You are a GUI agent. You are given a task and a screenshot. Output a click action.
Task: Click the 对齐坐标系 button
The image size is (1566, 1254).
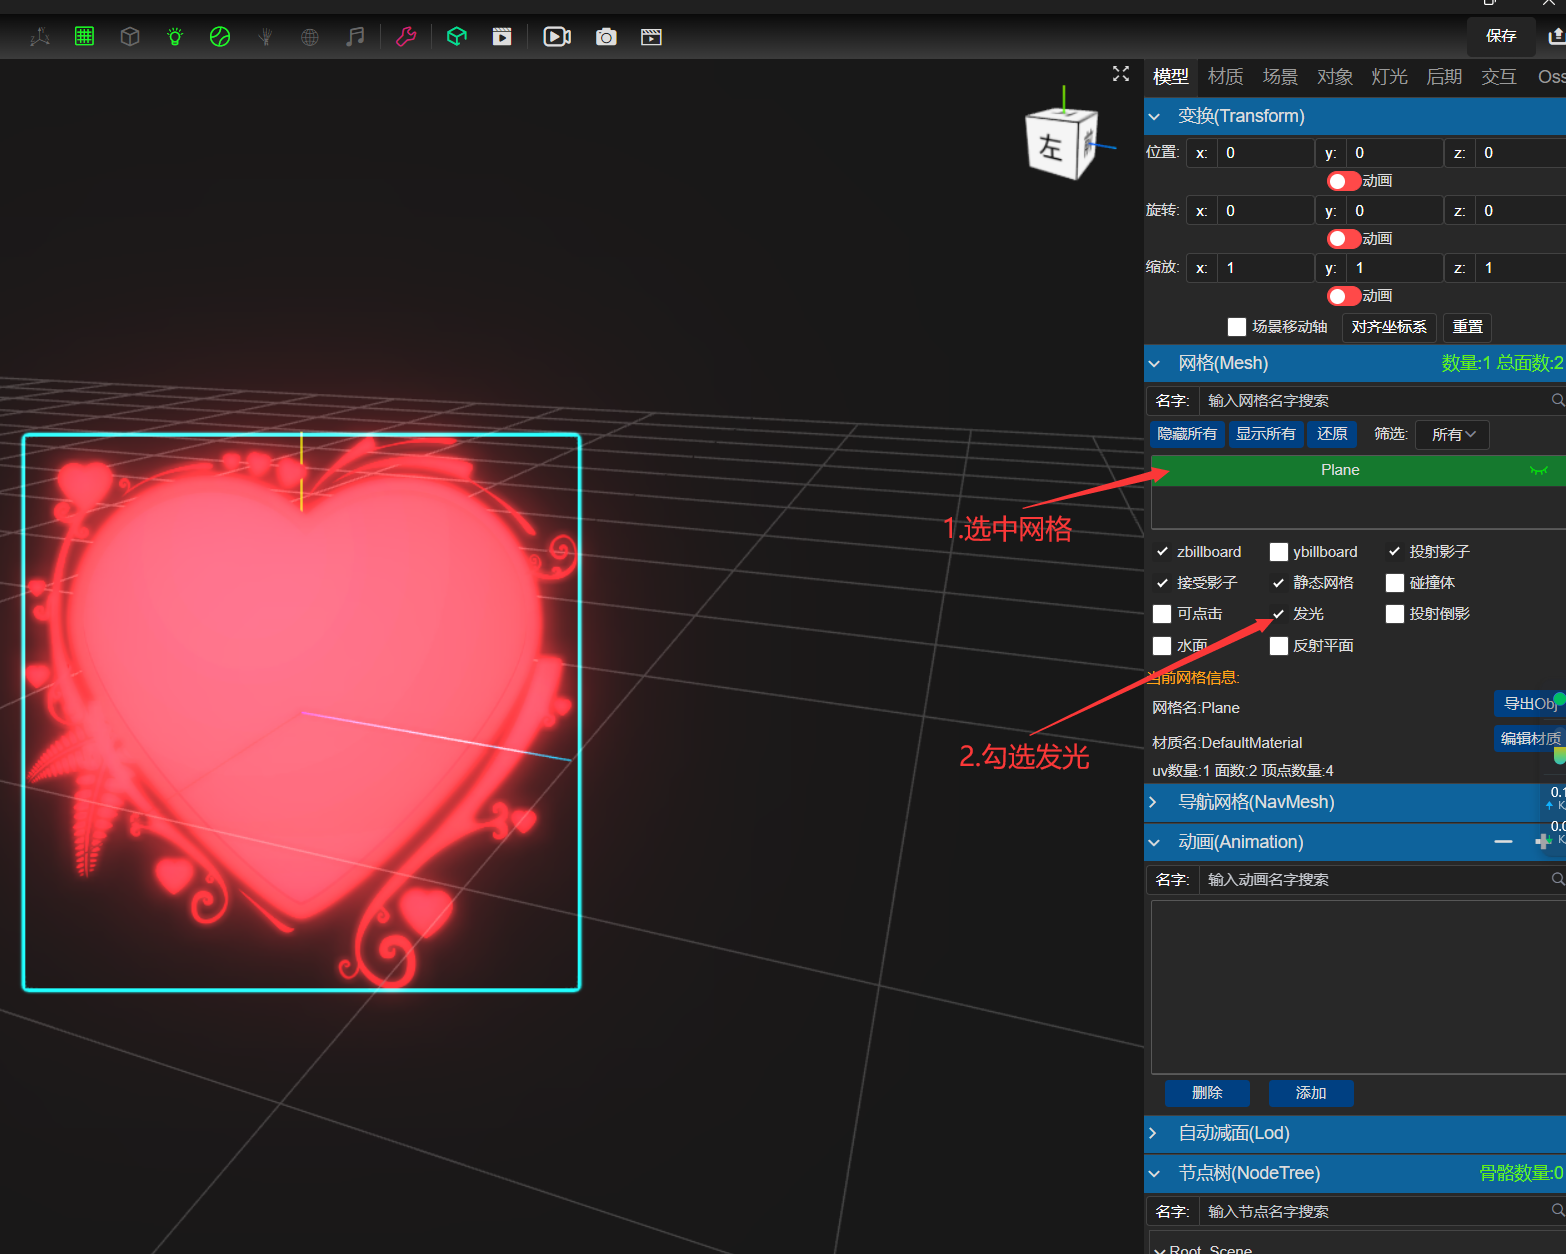click(x=1389, y=327)
